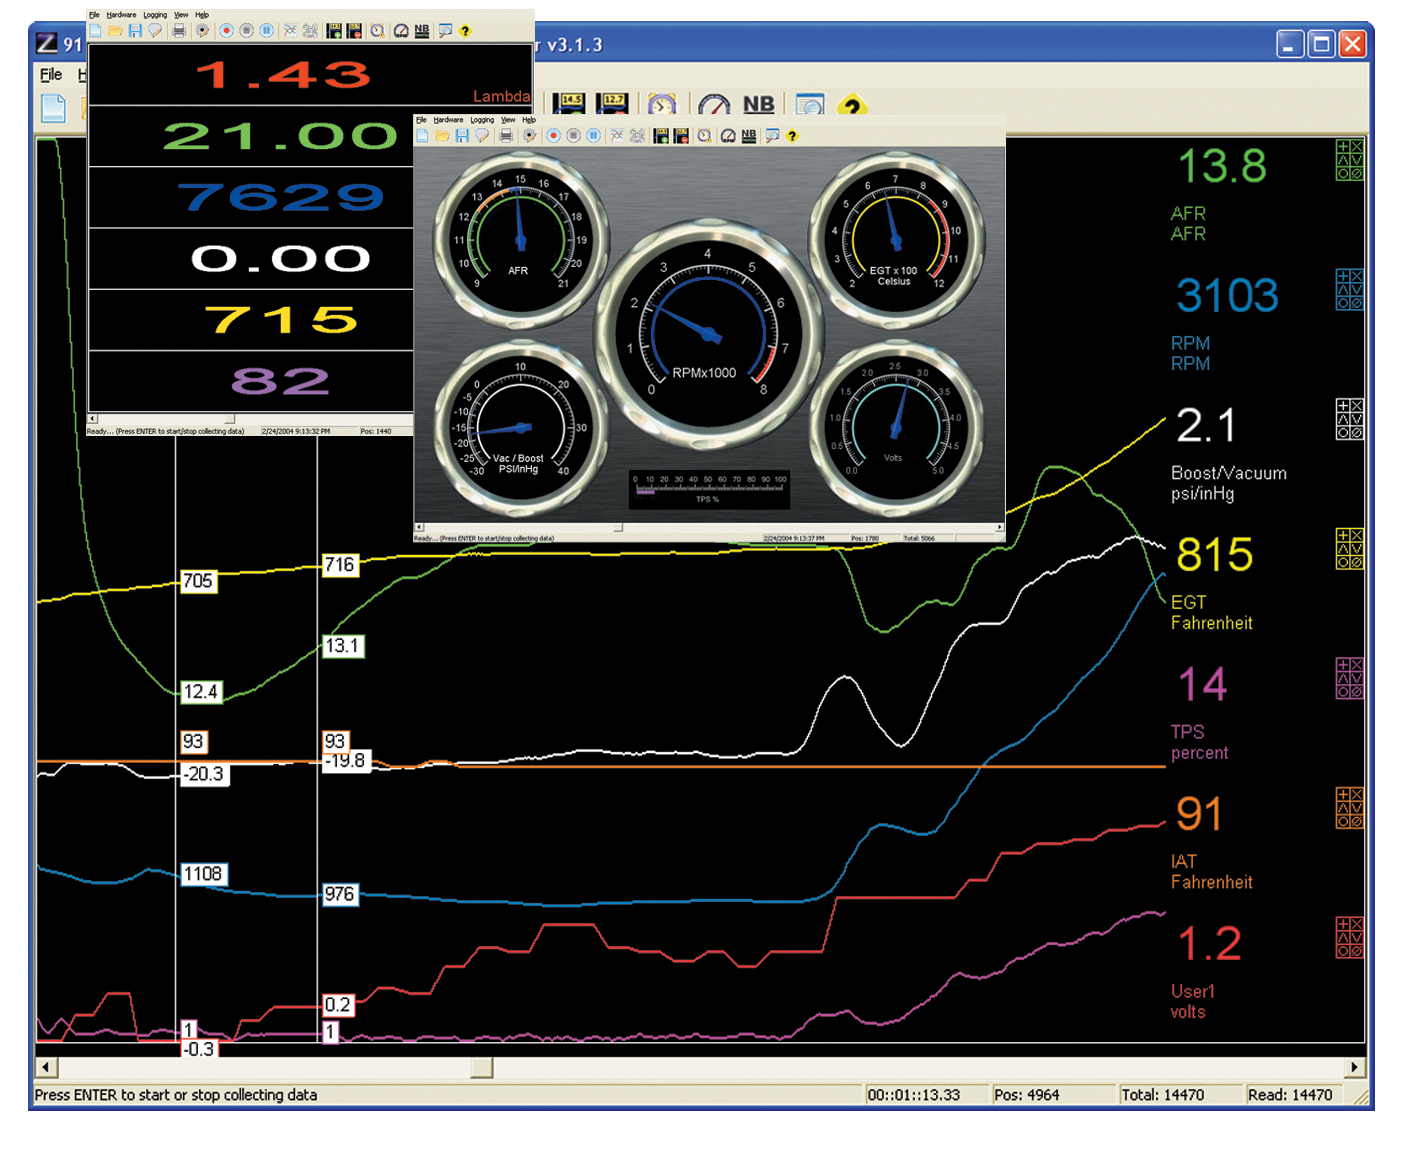The image size is (1423, 1166).
Task: Click the gauge dial icon in main toolbar
Action: [x=713, y=105]
